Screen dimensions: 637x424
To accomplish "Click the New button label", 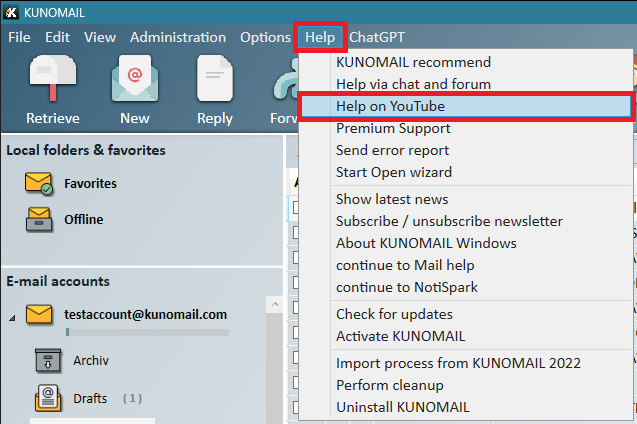I will click(x=135, y=118).
